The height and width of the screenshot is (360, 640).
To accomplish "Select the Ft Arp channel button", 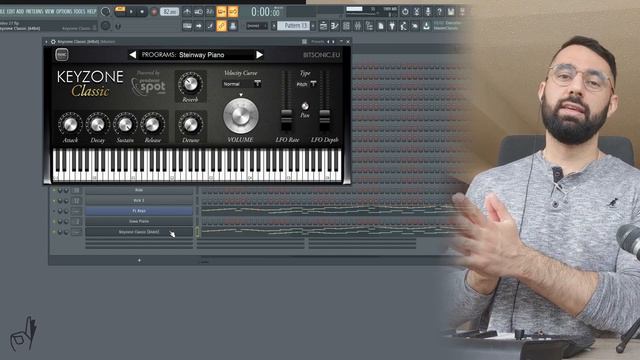I will (139, 211).
